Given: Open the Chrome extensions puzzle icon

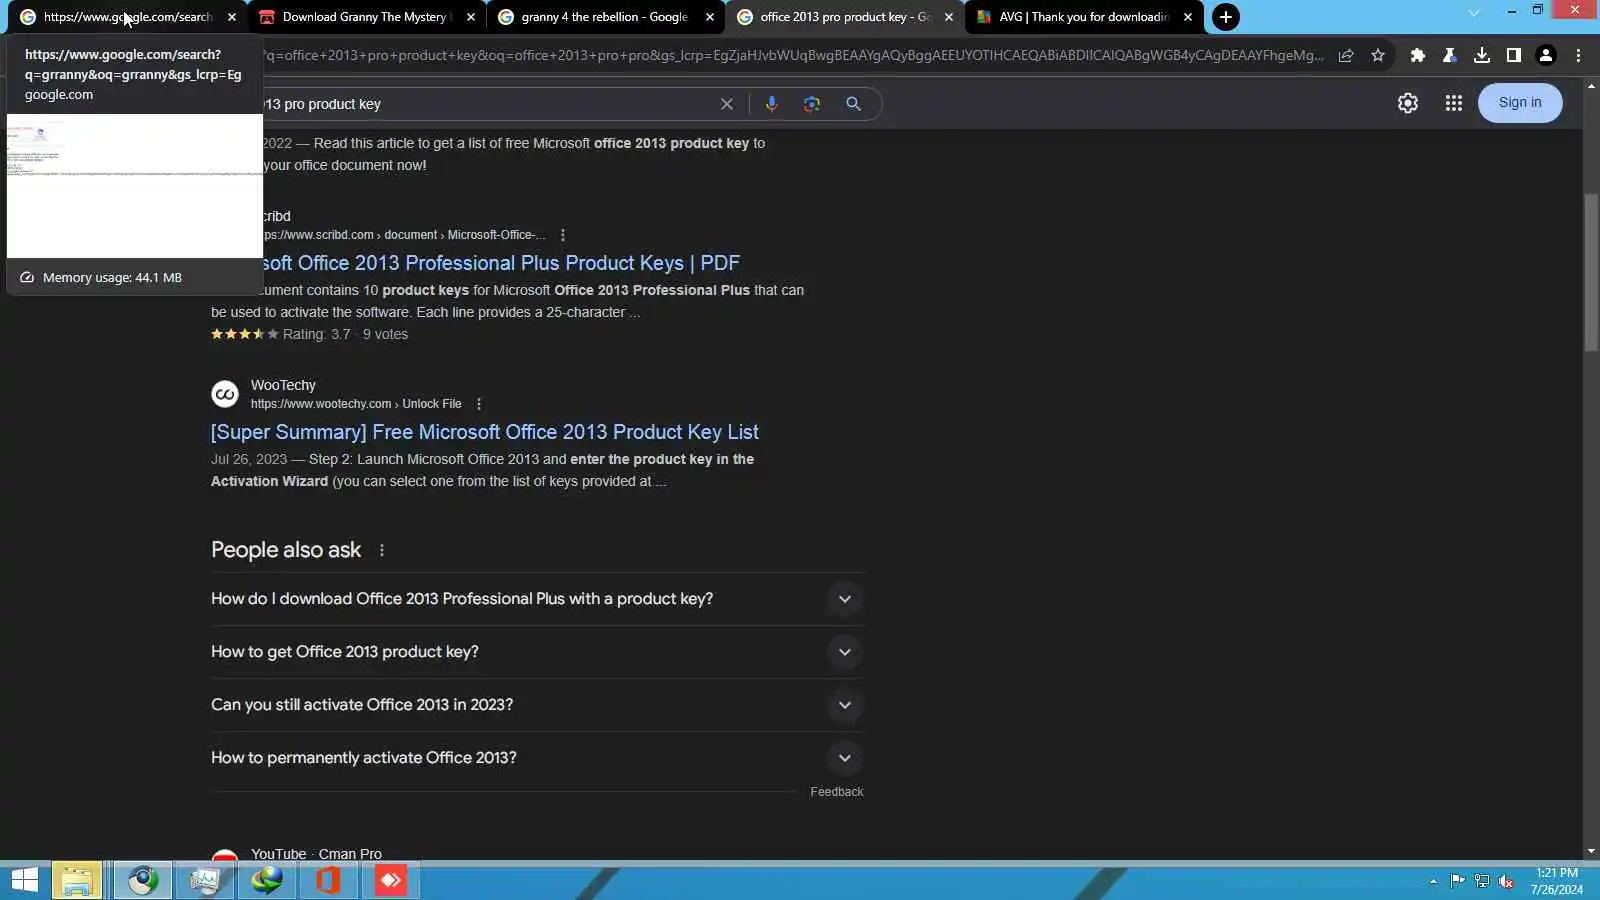Looking at the screenshot, I should pyautogui.click(x=1417, y=56).
